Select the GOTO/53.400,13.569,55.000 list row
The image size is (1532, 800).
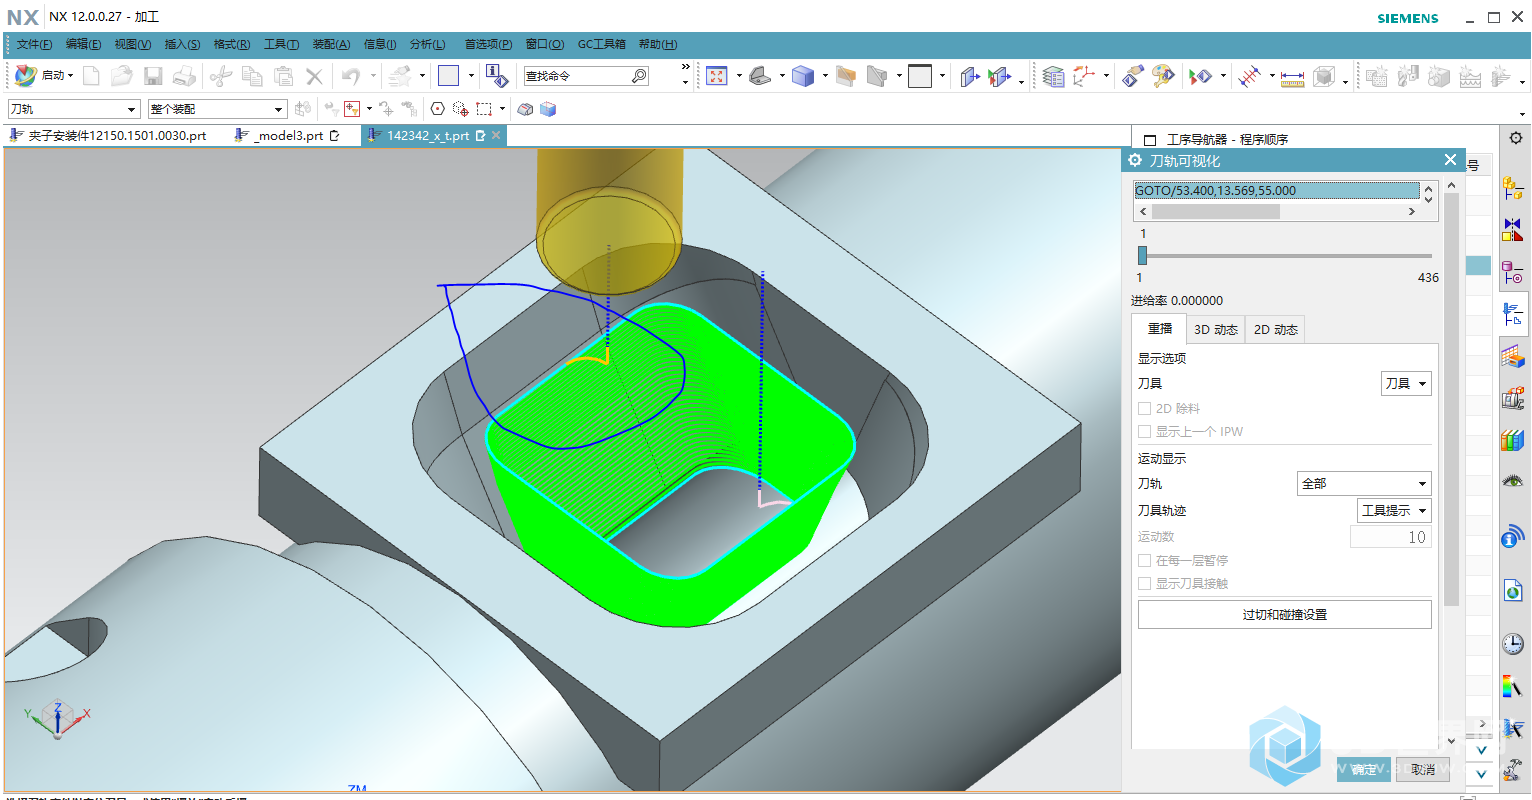[x=1276, y=190]
